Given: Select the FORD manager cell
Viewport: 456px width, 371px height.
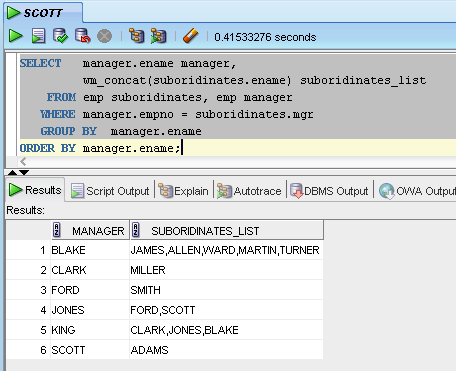Looking at the screenshot, I should 90,290.
